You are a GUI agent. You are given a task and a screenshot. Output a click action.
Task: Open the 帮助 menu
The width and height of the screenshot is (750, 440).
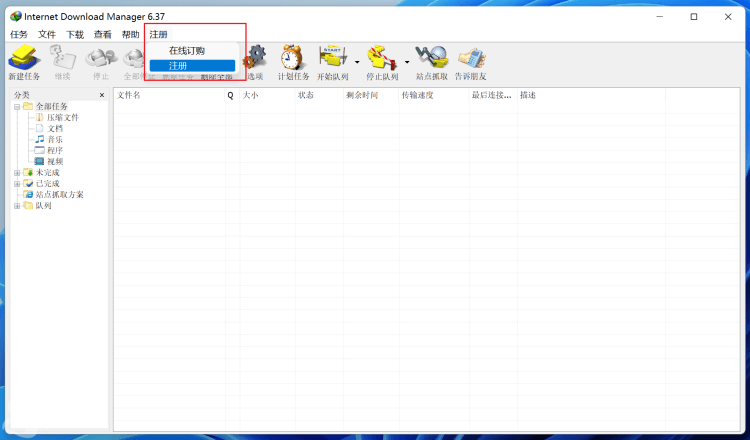click(130, 34)
